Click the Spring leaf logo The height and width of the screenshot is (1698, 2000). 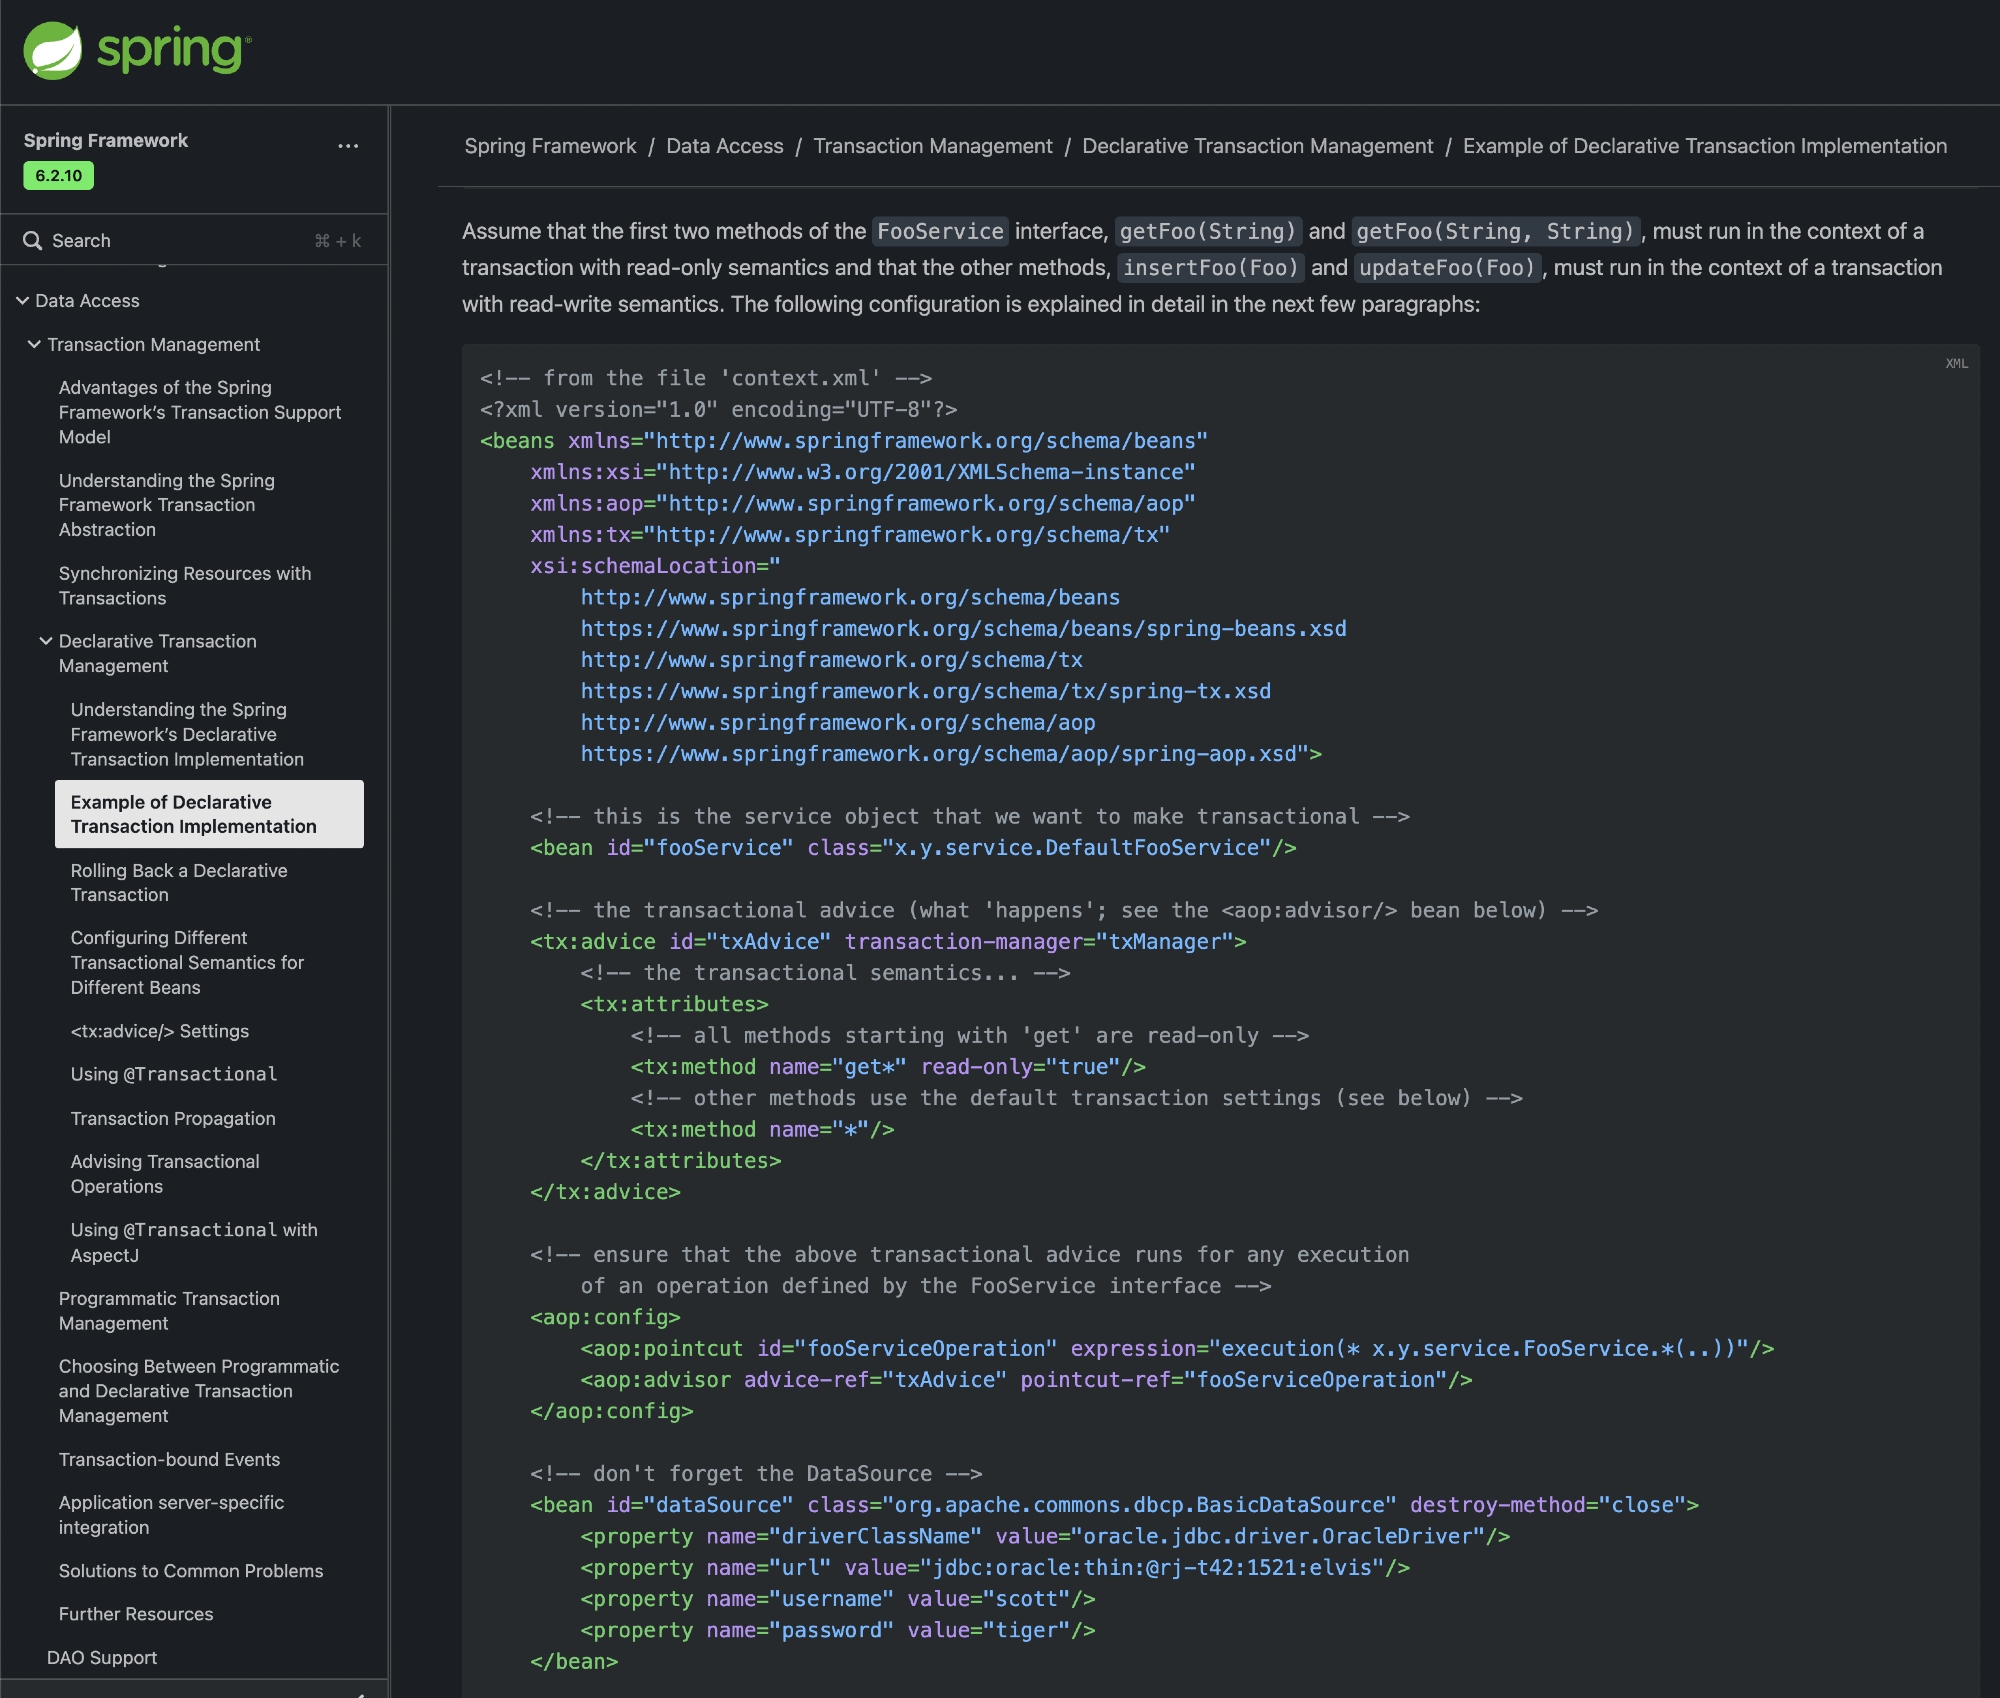click(53, 50)
